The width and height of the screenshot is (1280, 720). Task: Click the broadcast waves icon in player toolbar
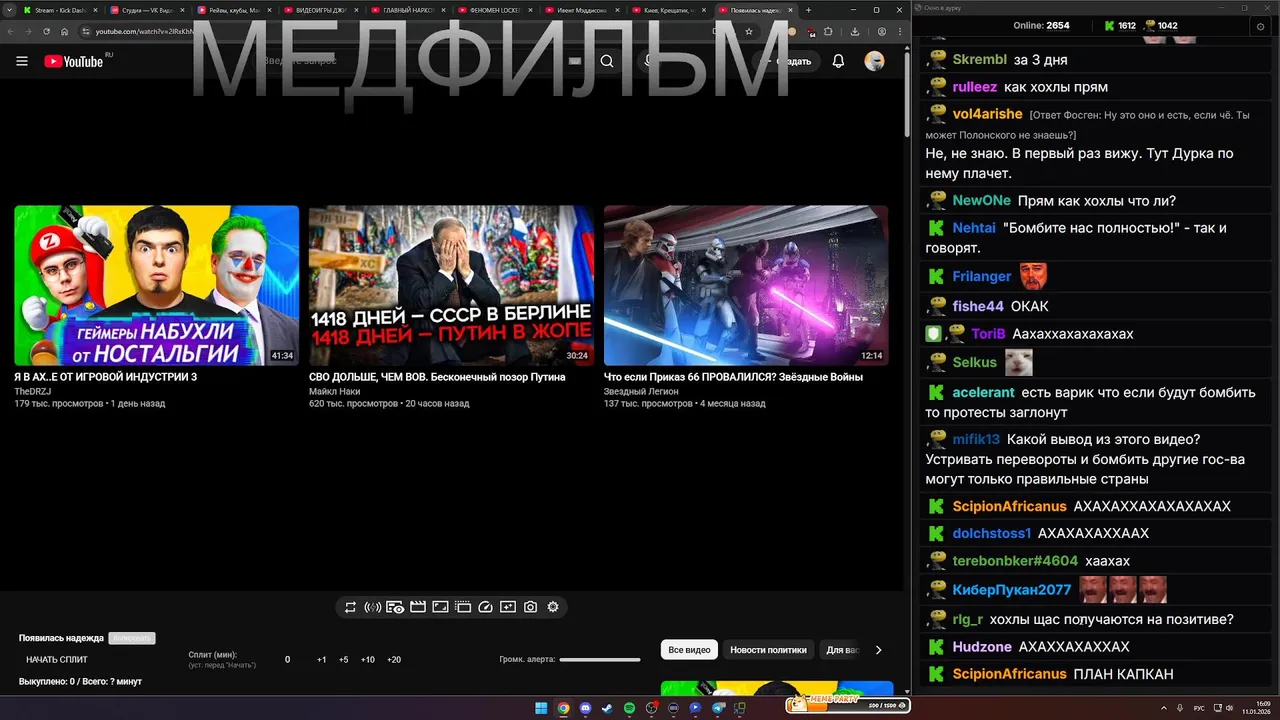click(x=372, y=607)
